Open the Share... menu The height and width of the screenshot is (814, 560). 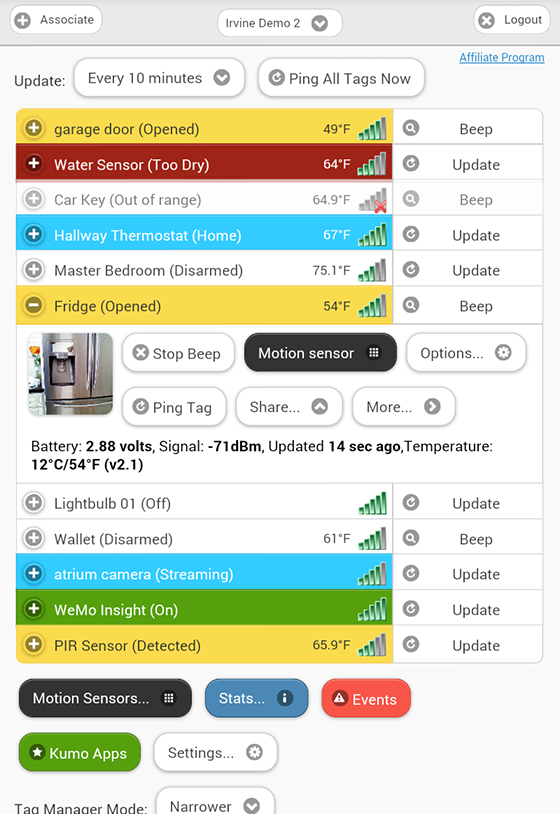coord(289,406)
